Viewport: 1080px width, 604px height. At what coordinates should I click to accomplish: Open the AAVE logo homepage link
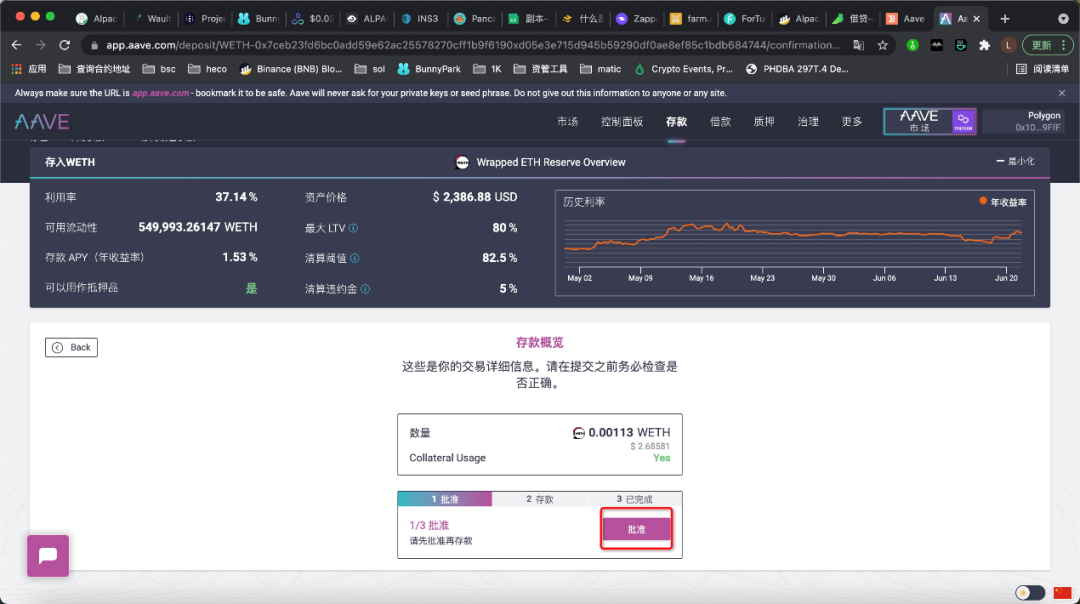(x=41, y=121)
